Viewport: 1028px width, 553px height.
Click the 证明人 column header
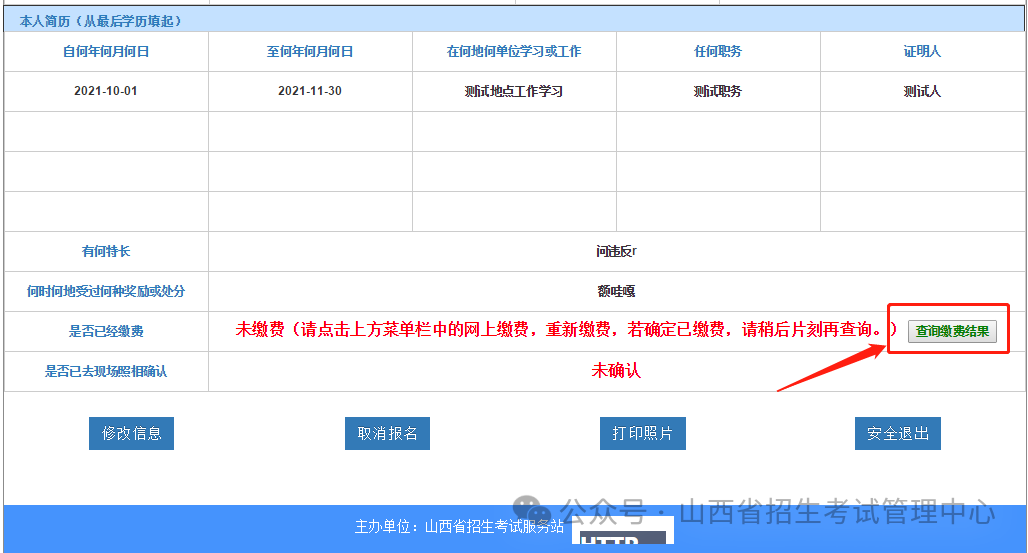[922, 51]
